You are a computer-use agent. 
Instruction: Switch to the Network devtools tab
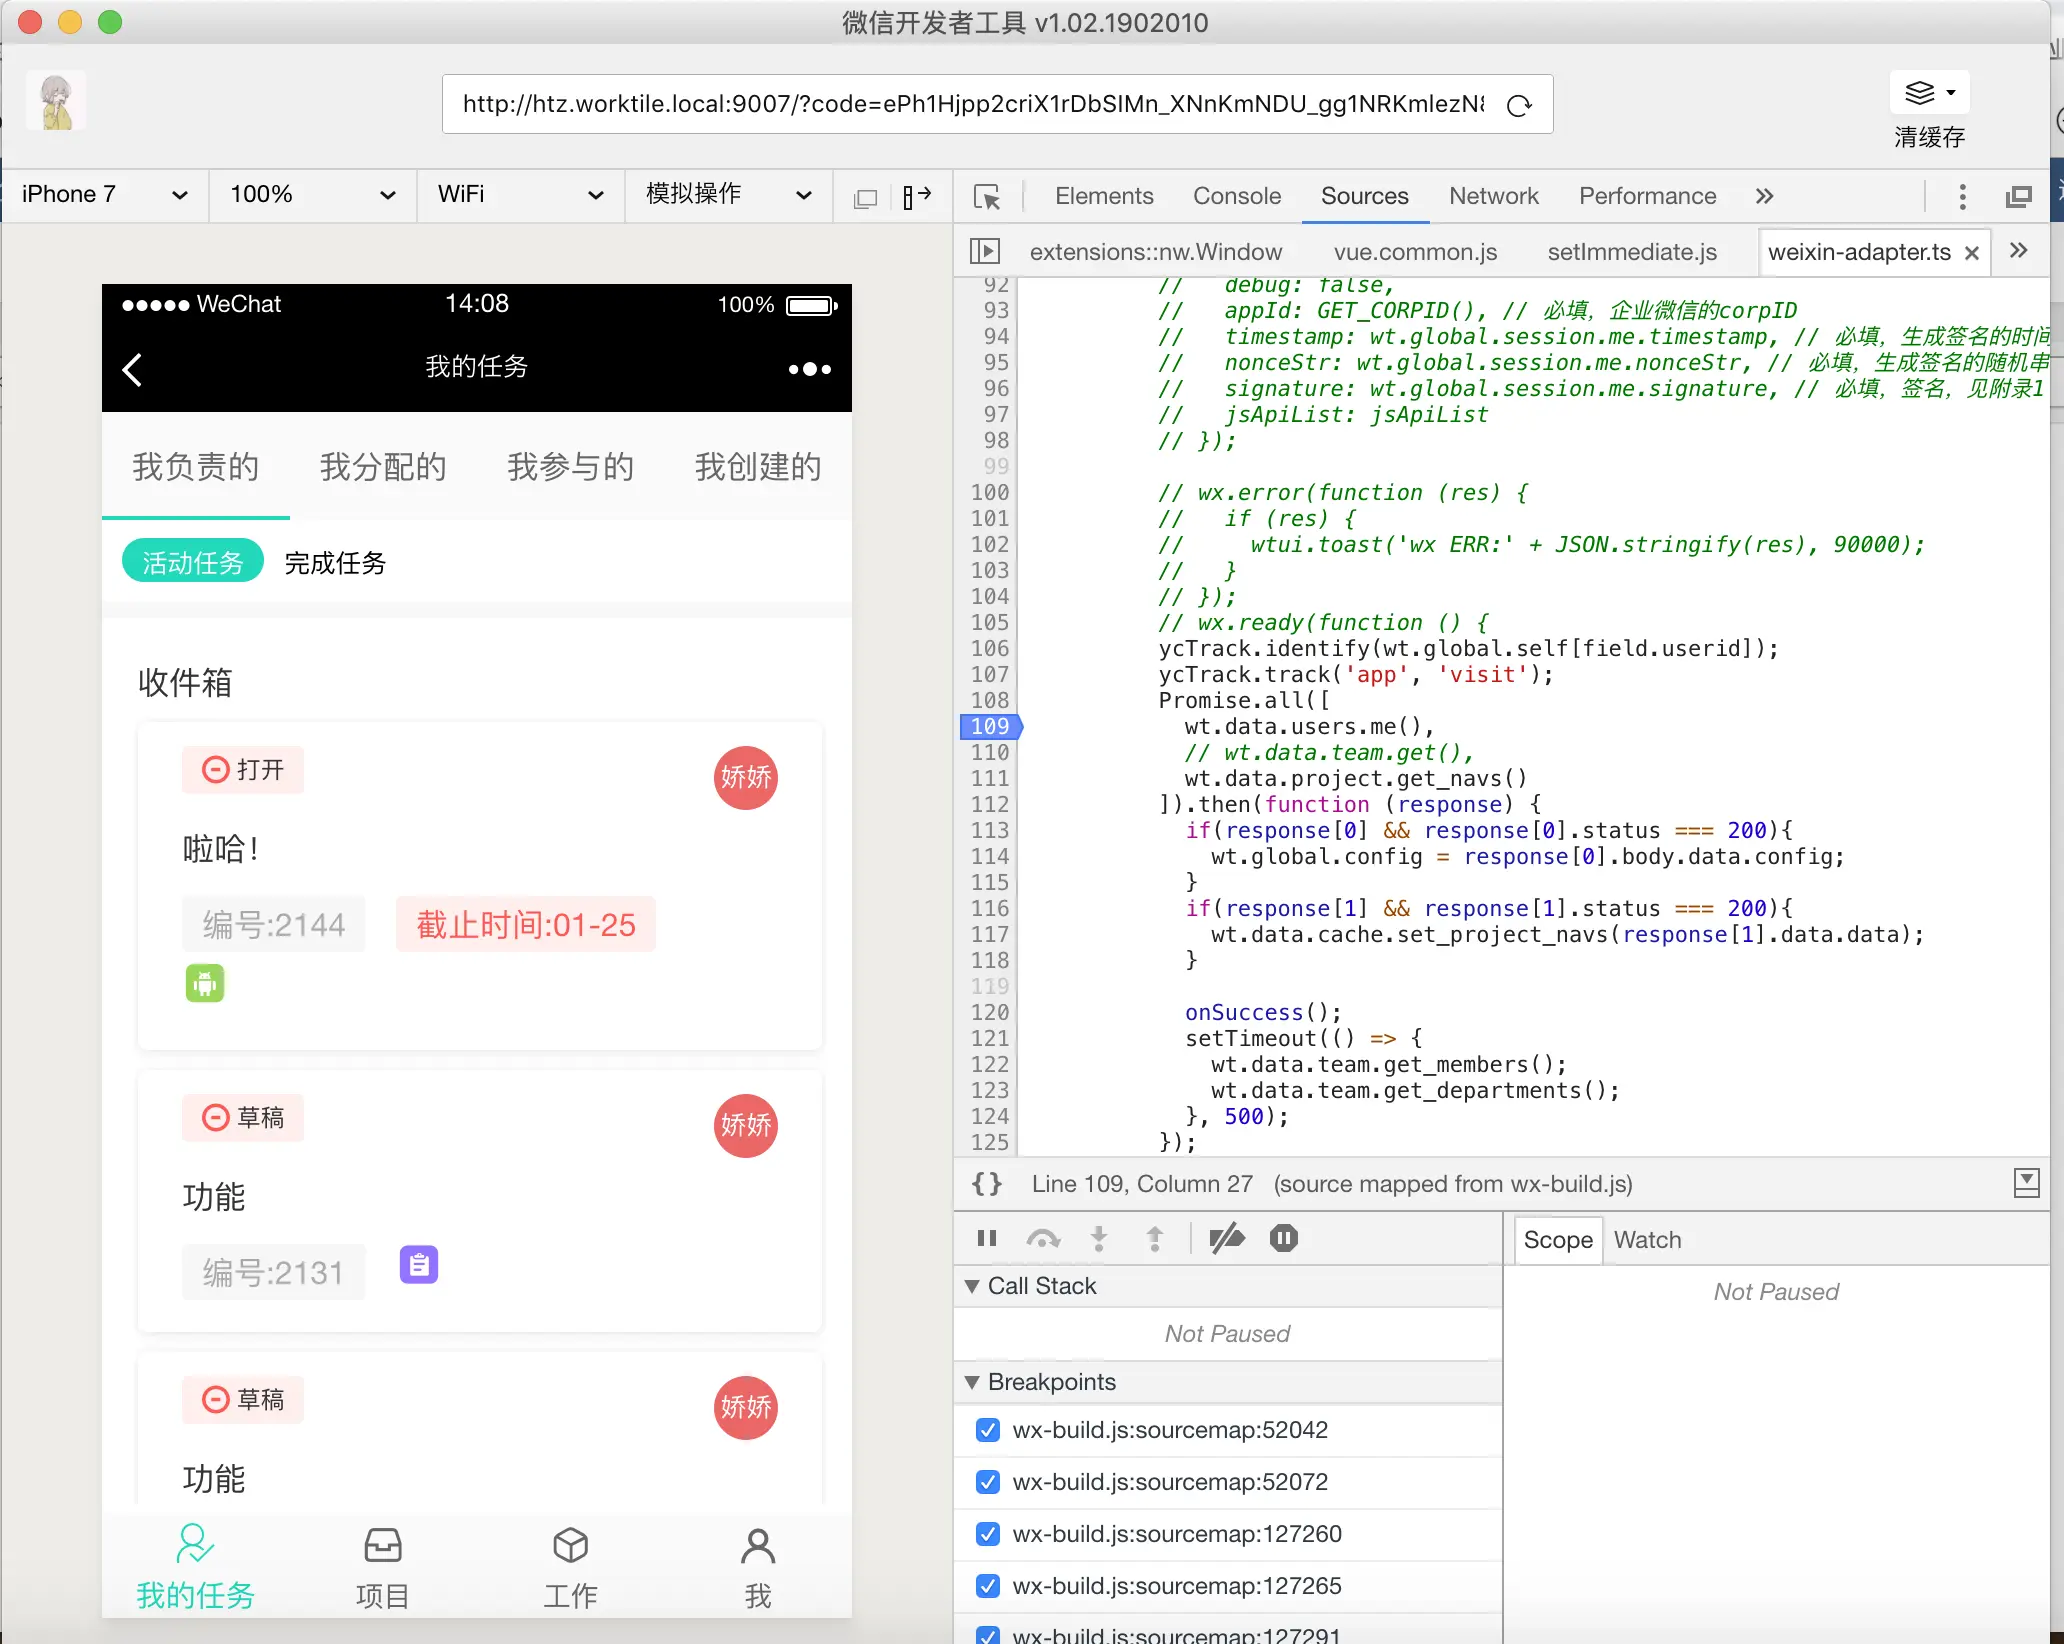click(1493, 196)
